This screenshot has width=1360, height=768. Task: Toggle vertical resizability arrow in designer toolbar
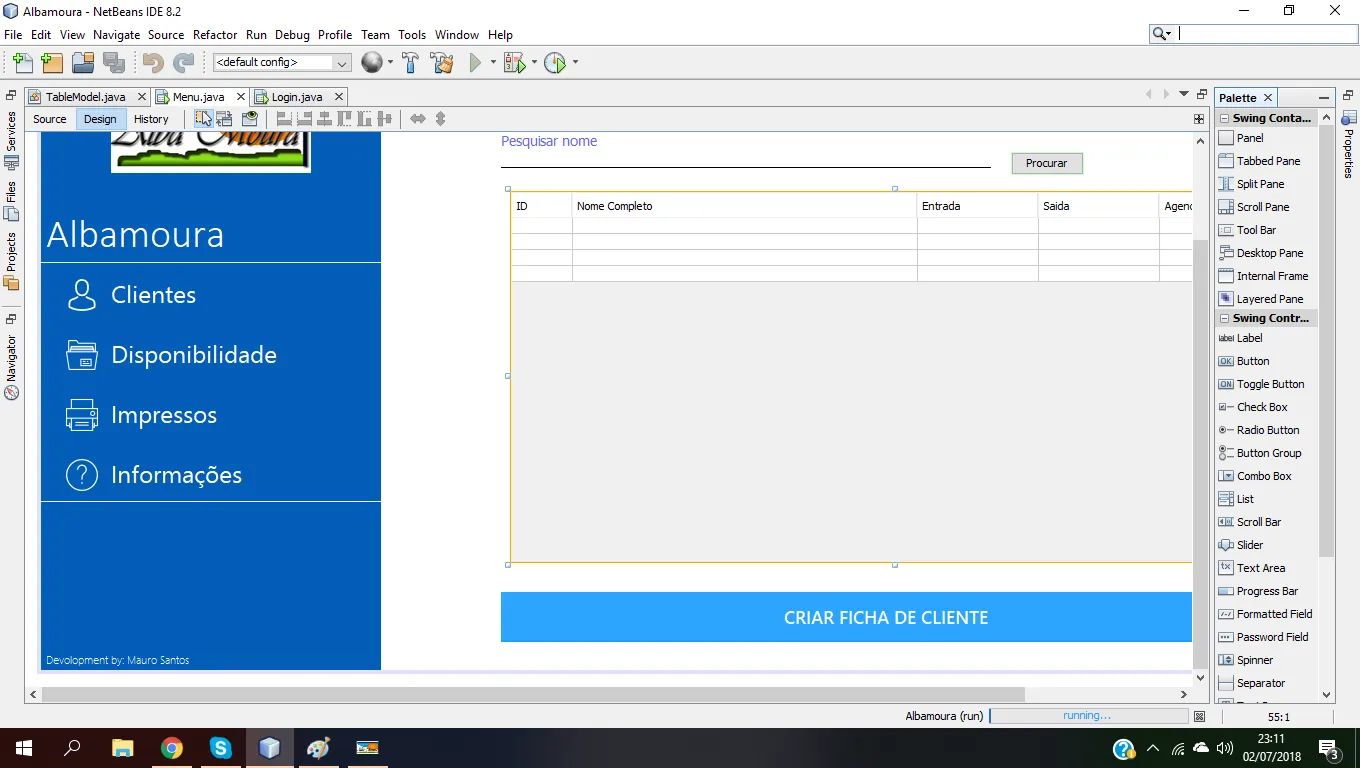pyautogui.click(x=440, y=118)
